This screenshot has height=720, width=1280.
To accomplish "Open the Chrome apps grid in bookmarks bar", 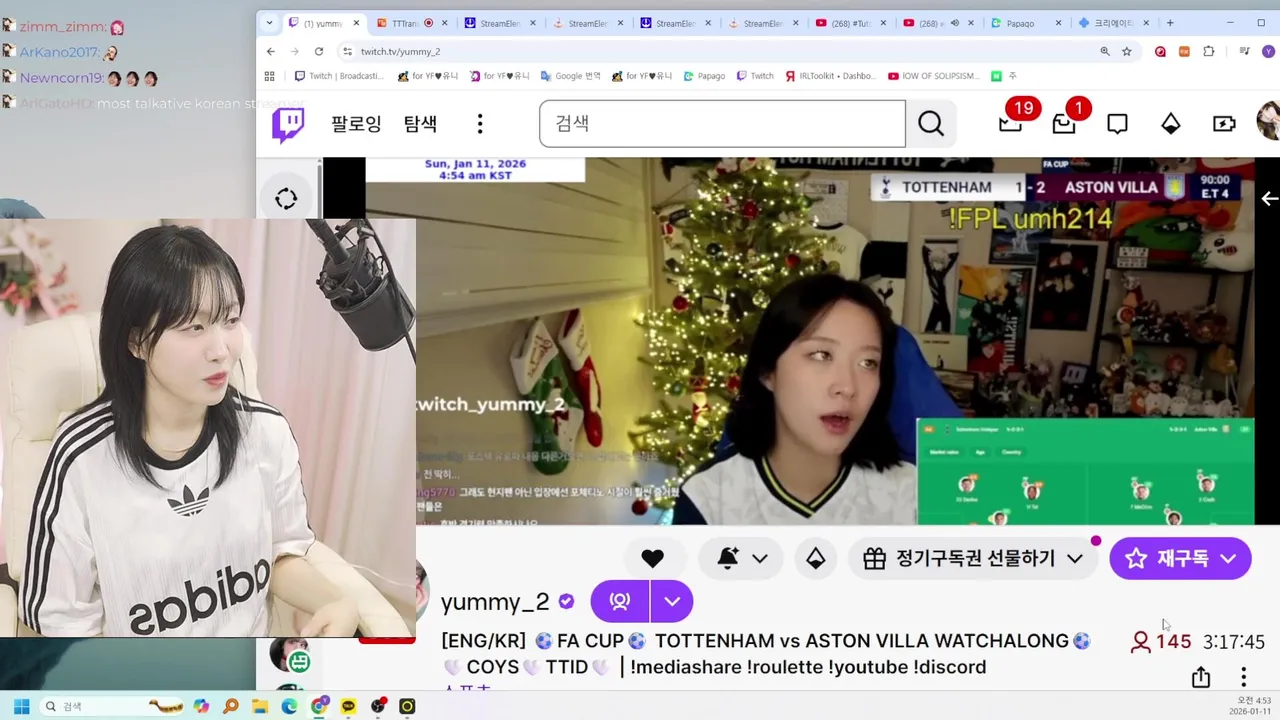I will tap(269, 76).
